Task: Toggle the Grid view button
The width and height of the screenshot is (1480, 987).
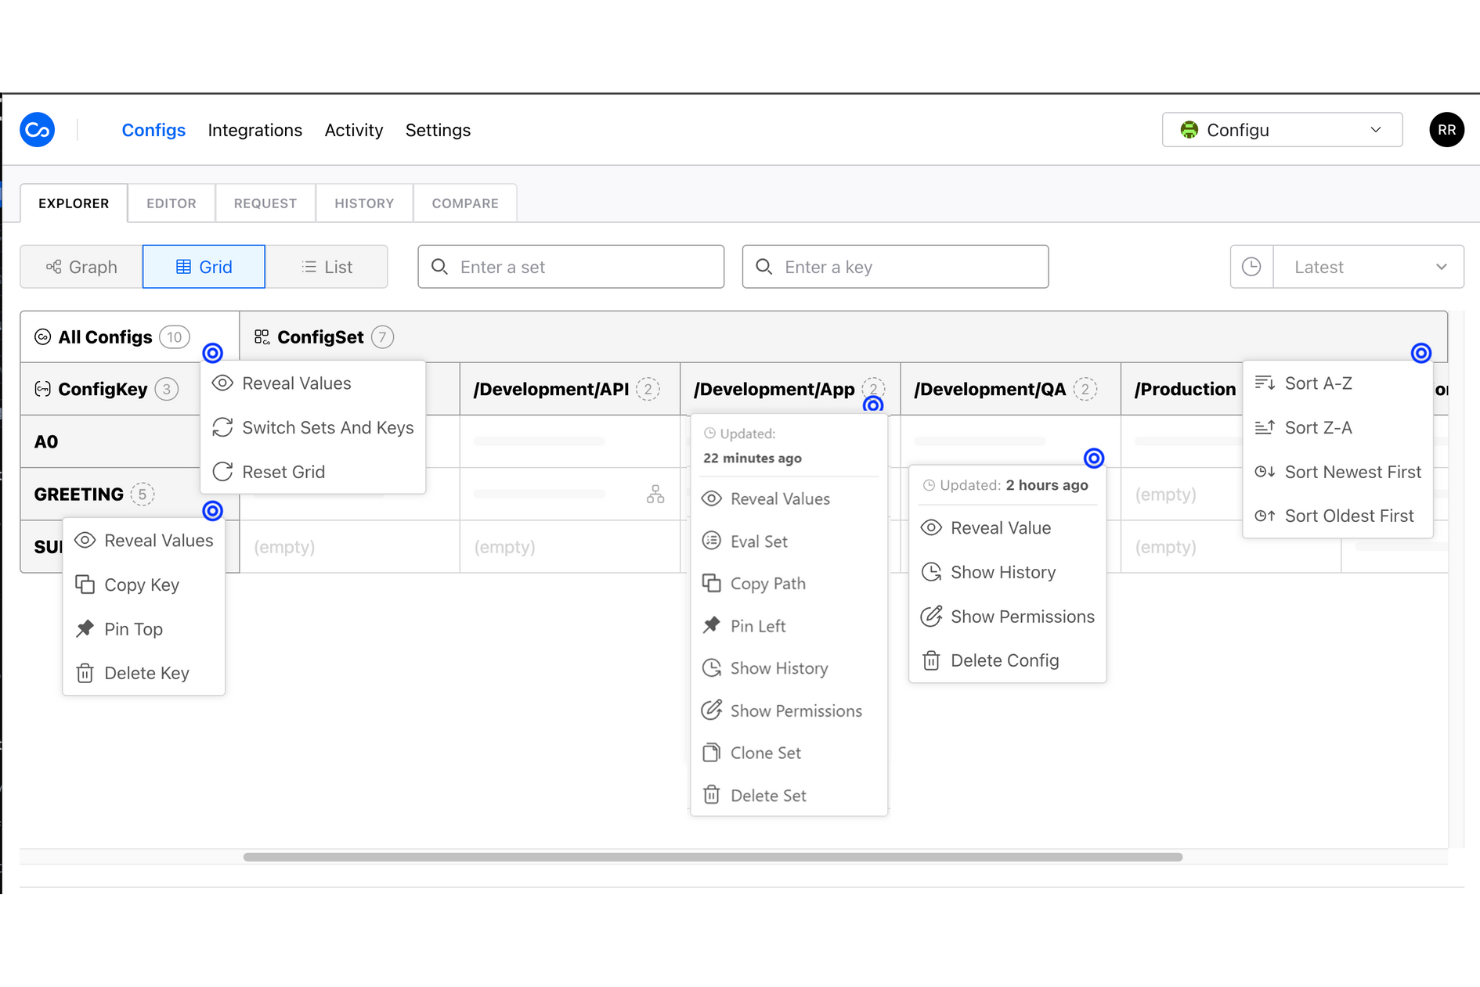Action: 203,266
